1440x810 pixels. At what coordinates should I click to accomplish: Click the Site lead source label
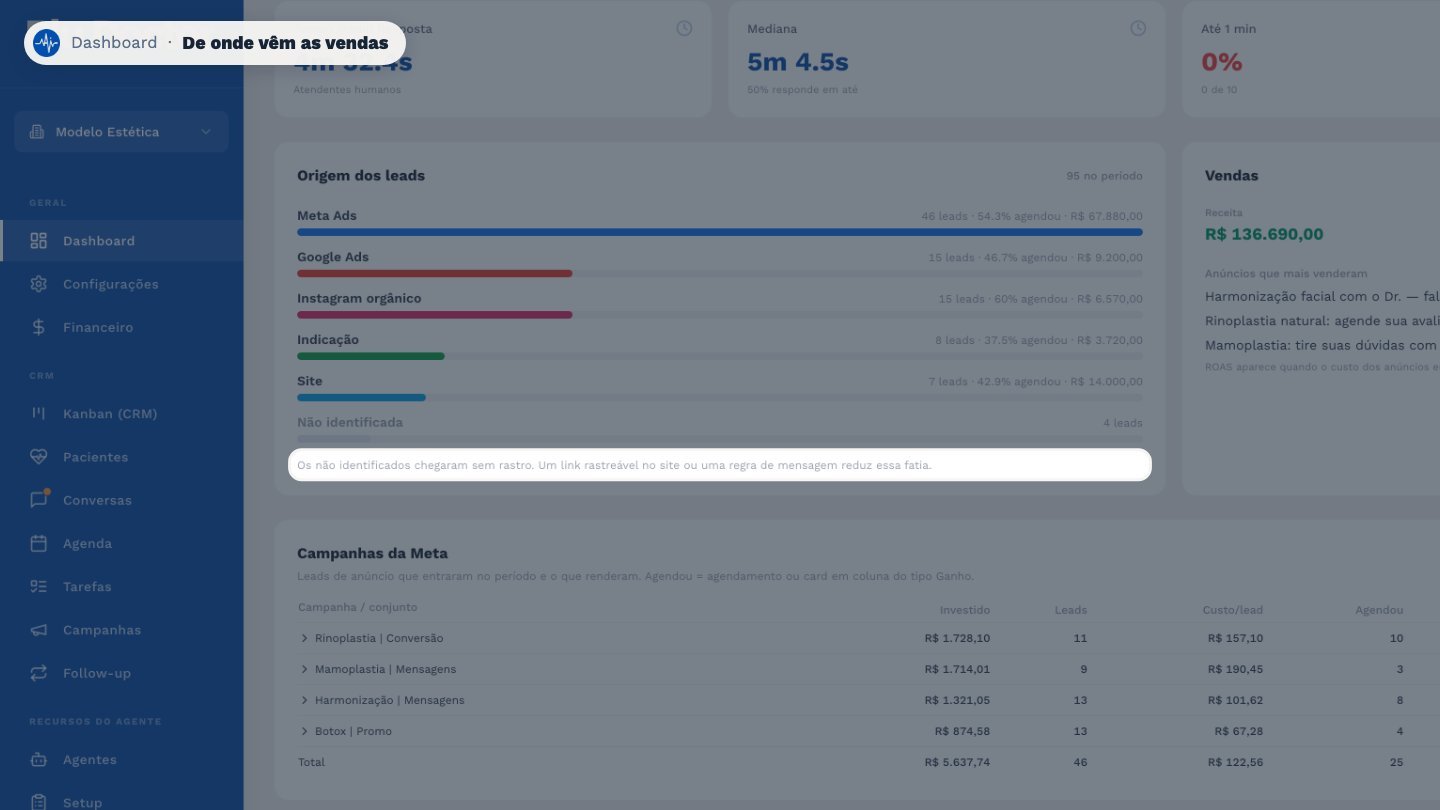coord(310,381)
